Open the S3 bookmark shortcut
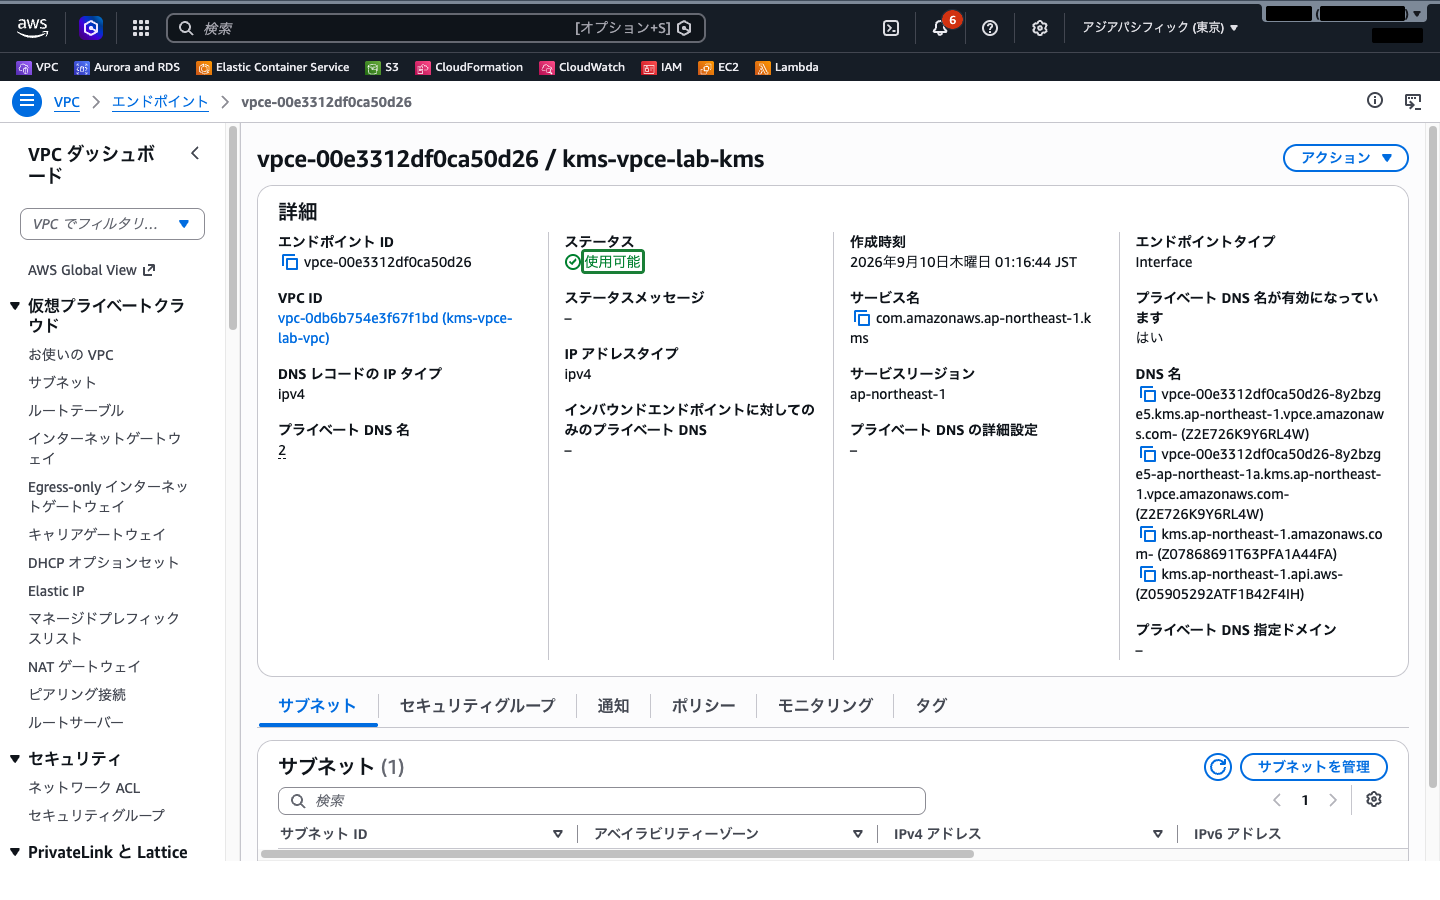This screenshot has height=900, width=1440. click(x=382, y=67)
